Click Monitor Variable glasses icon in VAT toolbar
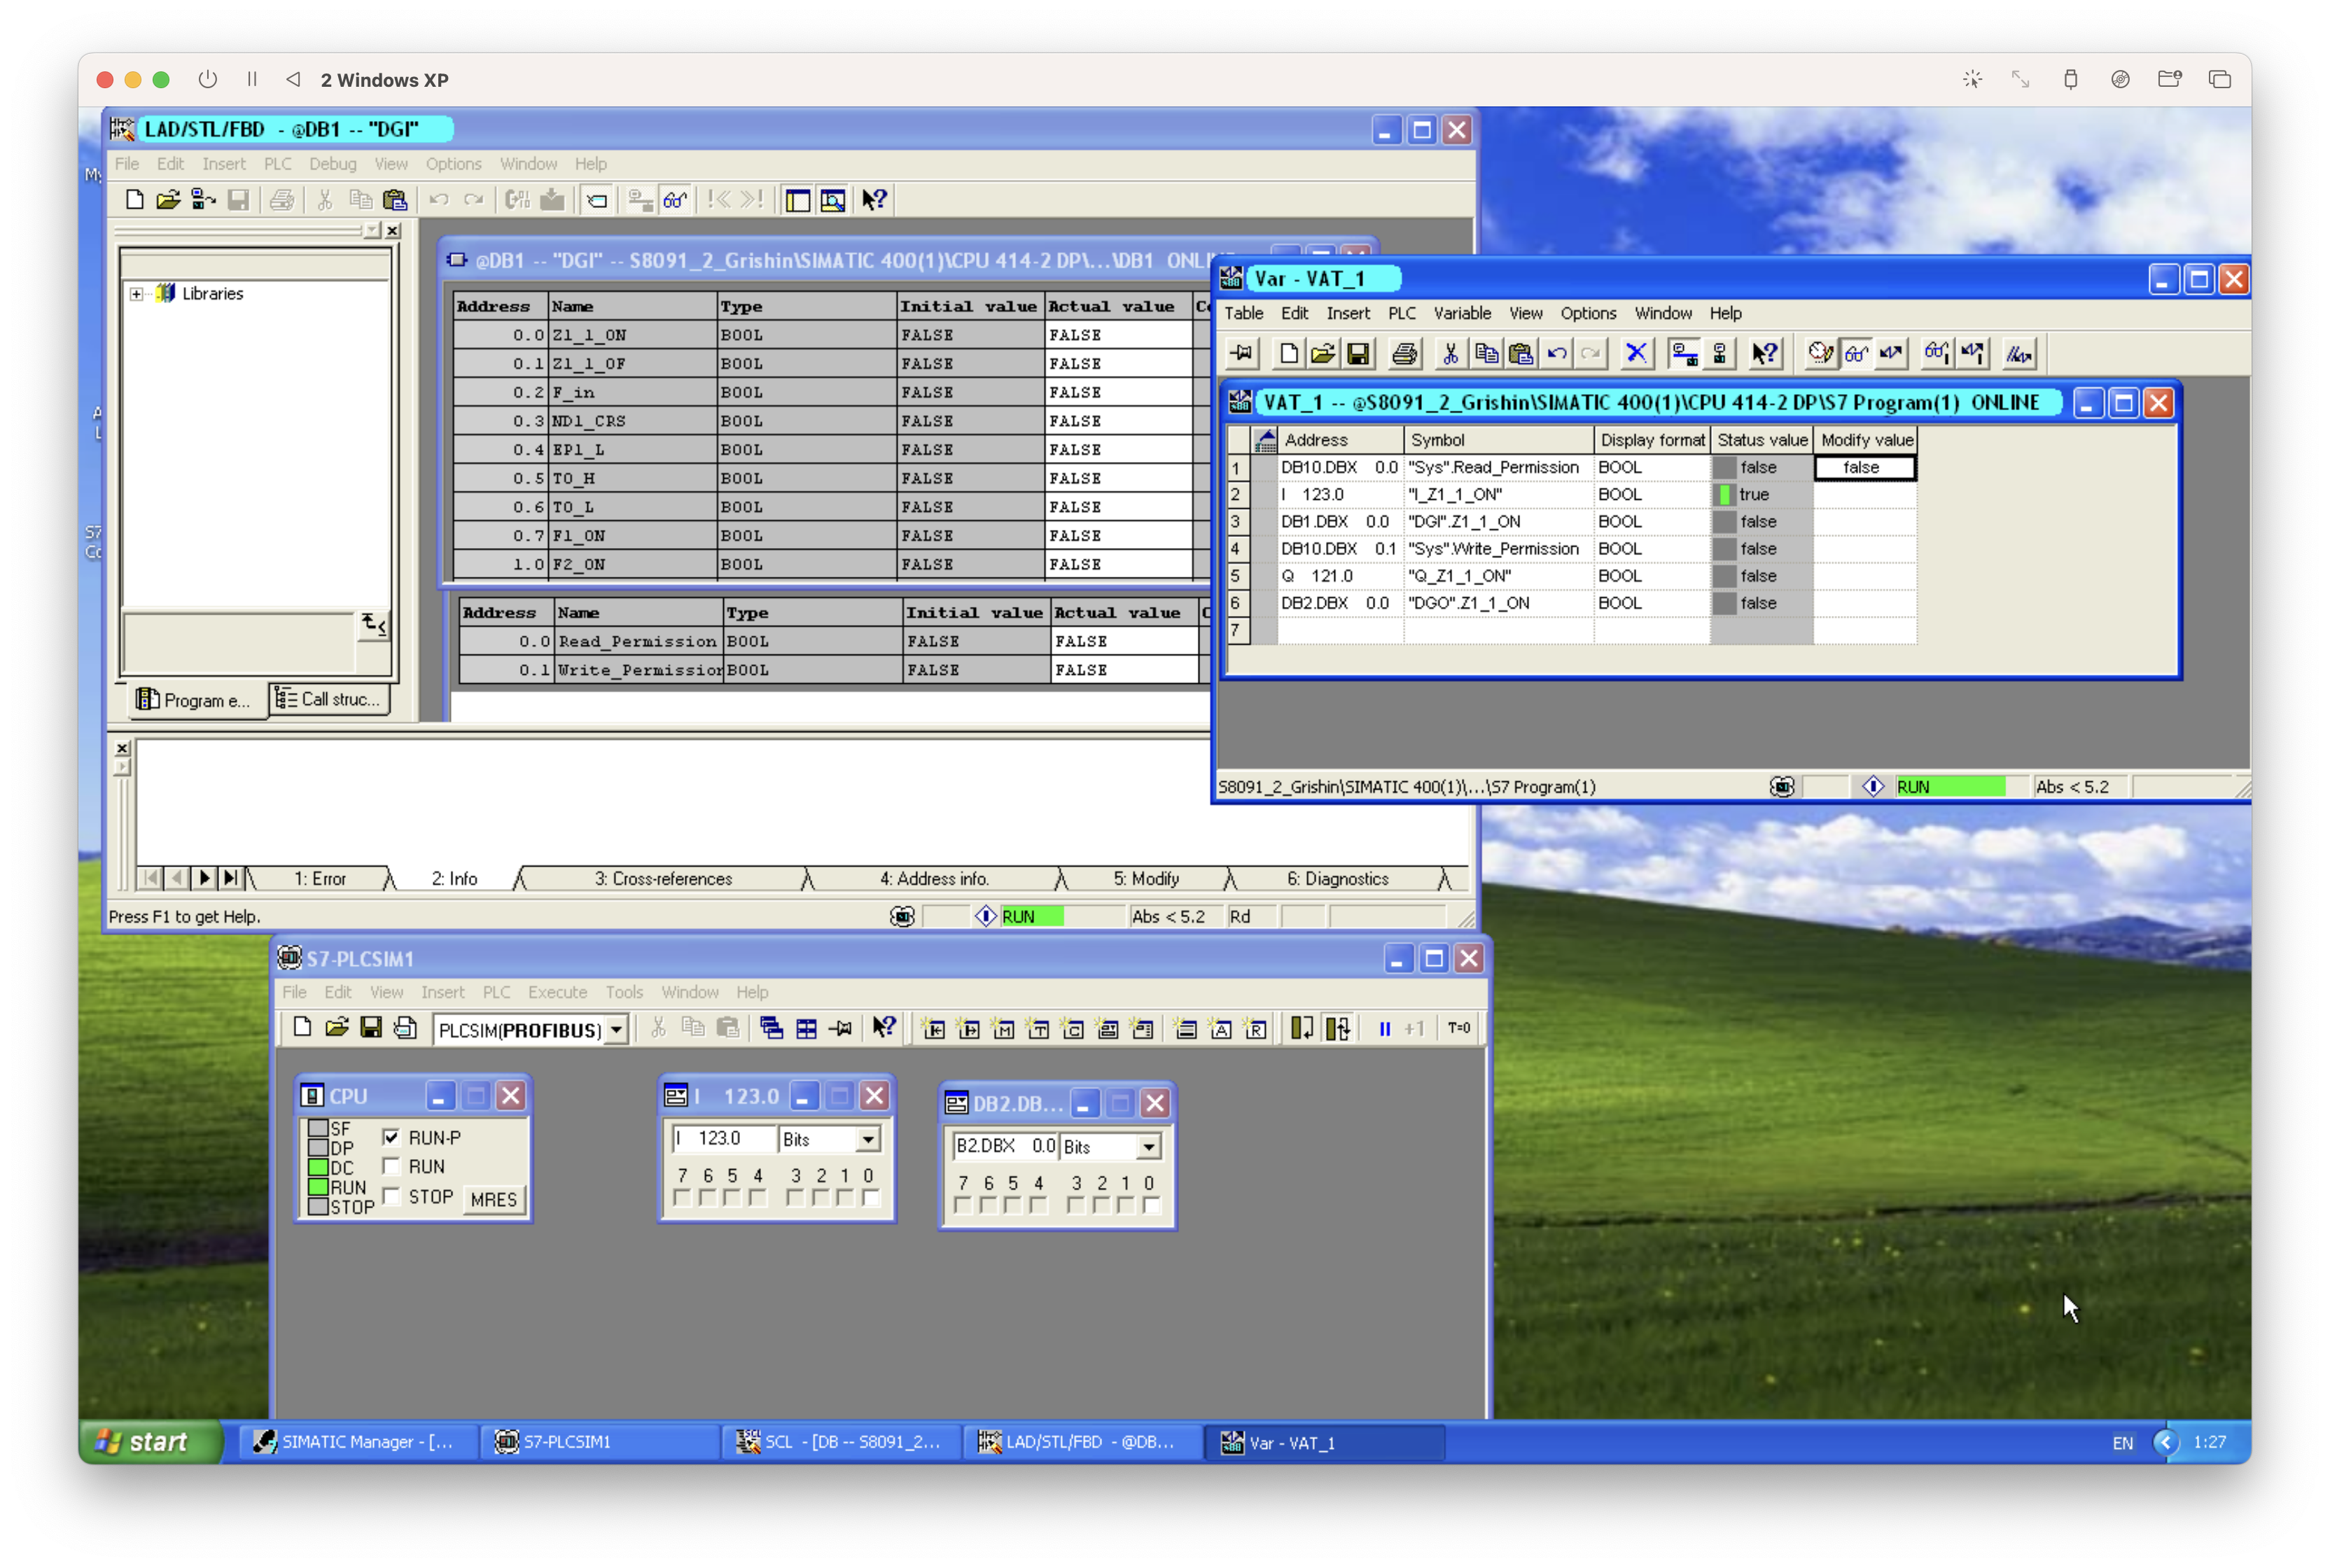 tap(1856, 353)
